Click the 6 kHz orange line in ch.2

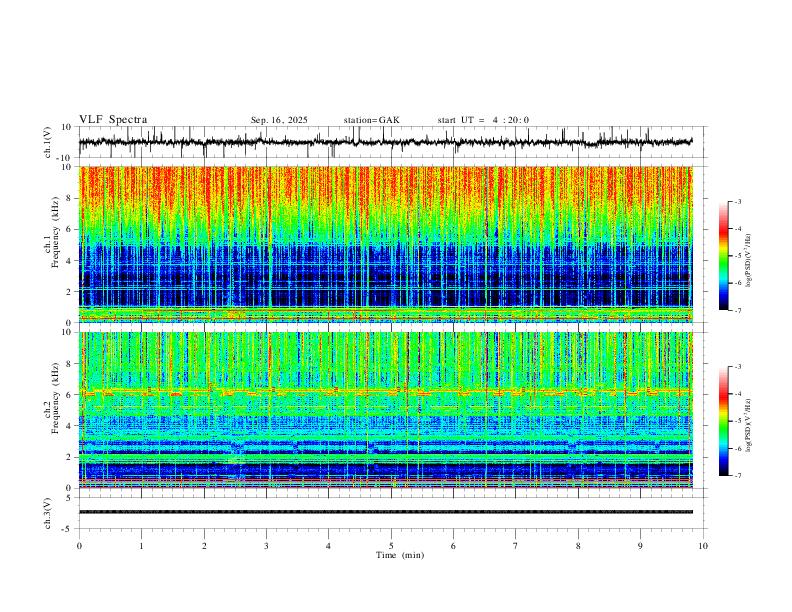click(385, 391)
